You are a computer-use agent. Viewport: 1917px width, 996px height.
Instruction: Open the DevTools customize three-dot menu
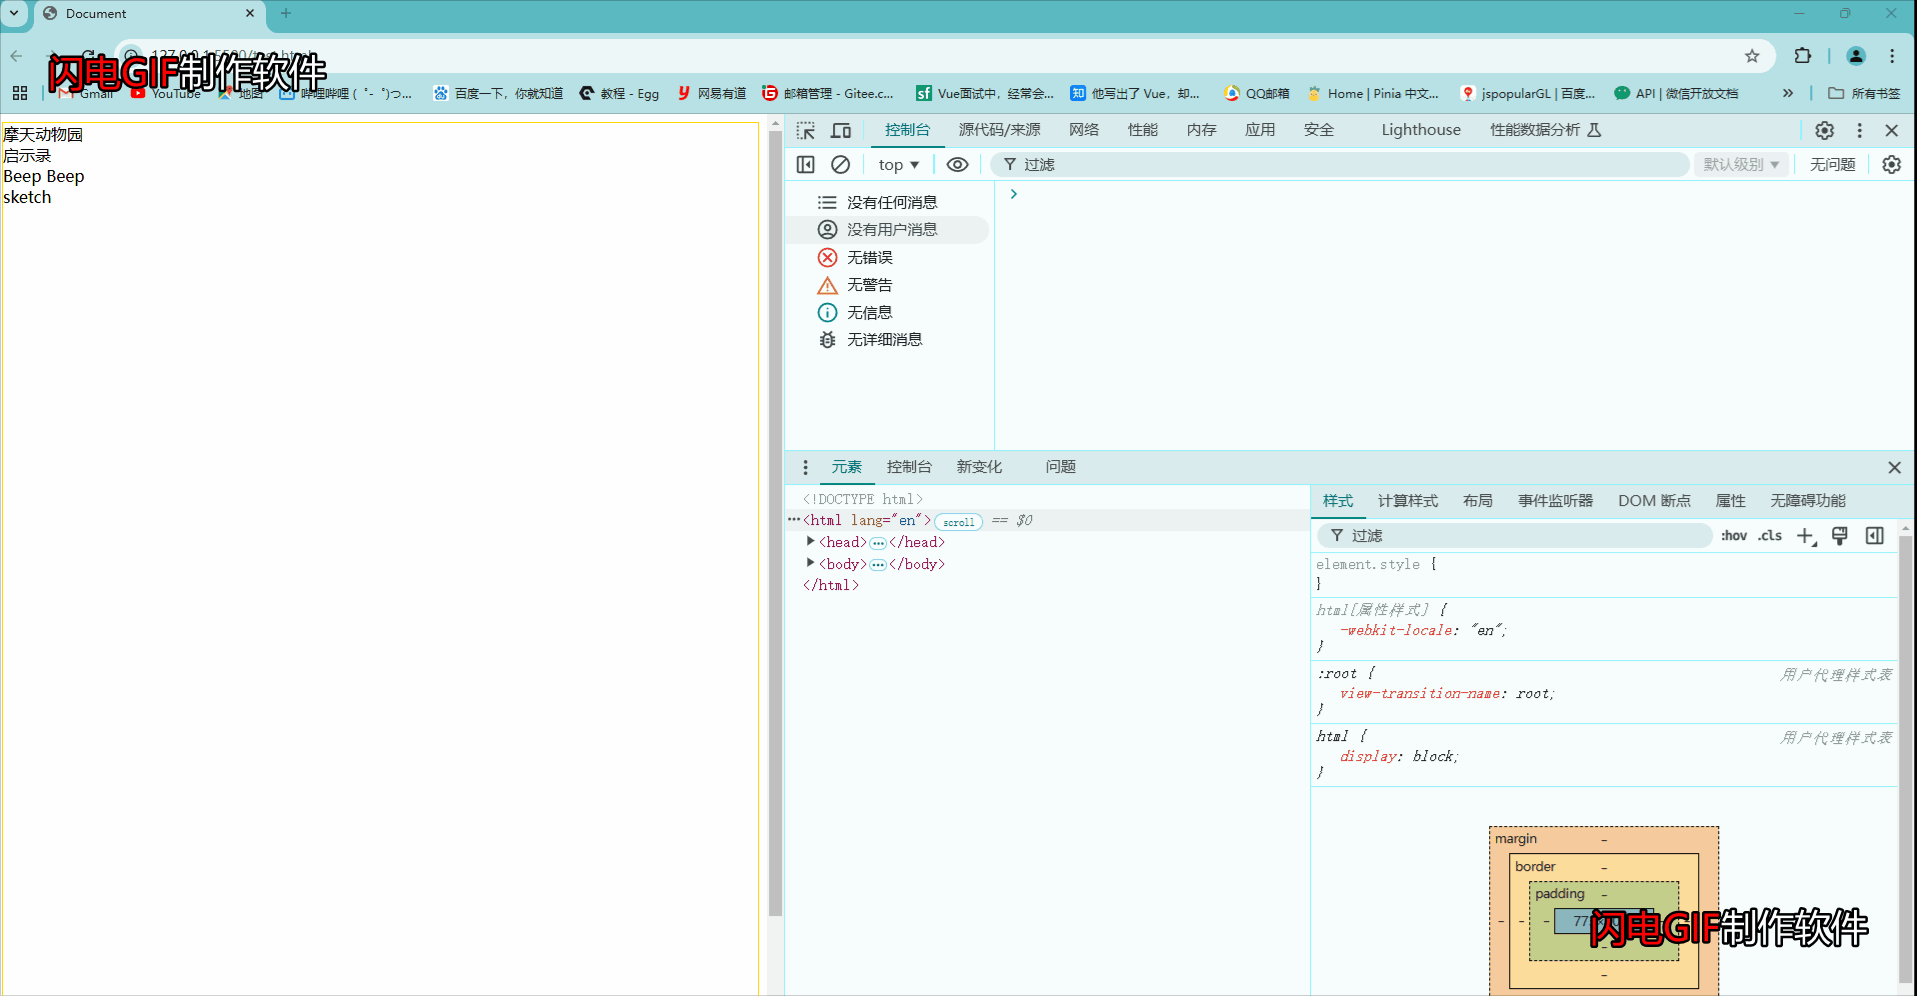(1859, 130)
